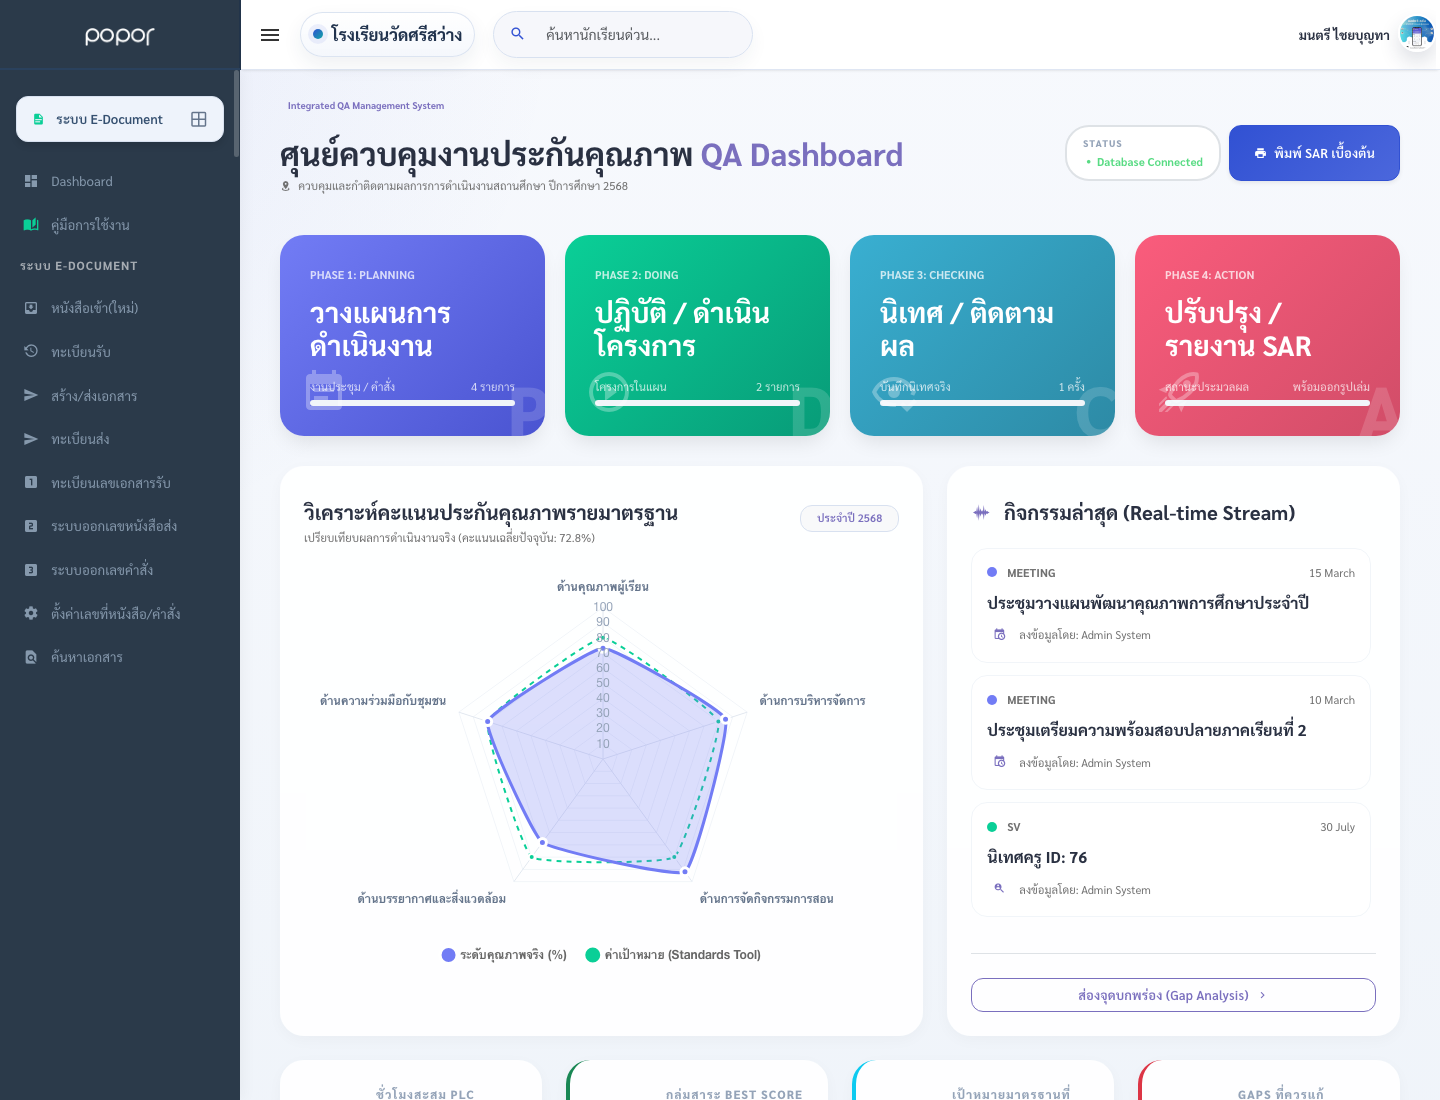Image resolution: width=1440 pixels, height=1100 pixels.
Task: Click the calendar icon under 15 March meeting
Action: (999, 635)
